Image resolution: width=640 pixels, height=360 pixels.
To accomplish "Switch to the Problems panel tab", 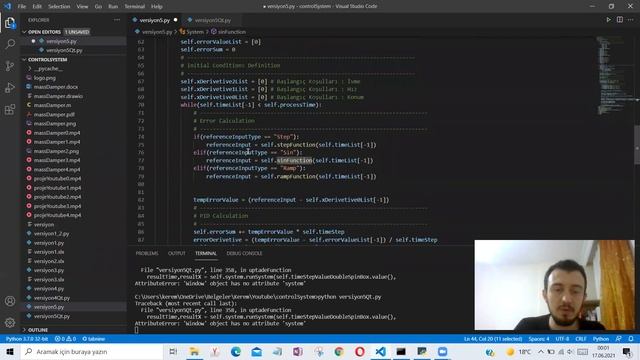I will 147,253.
